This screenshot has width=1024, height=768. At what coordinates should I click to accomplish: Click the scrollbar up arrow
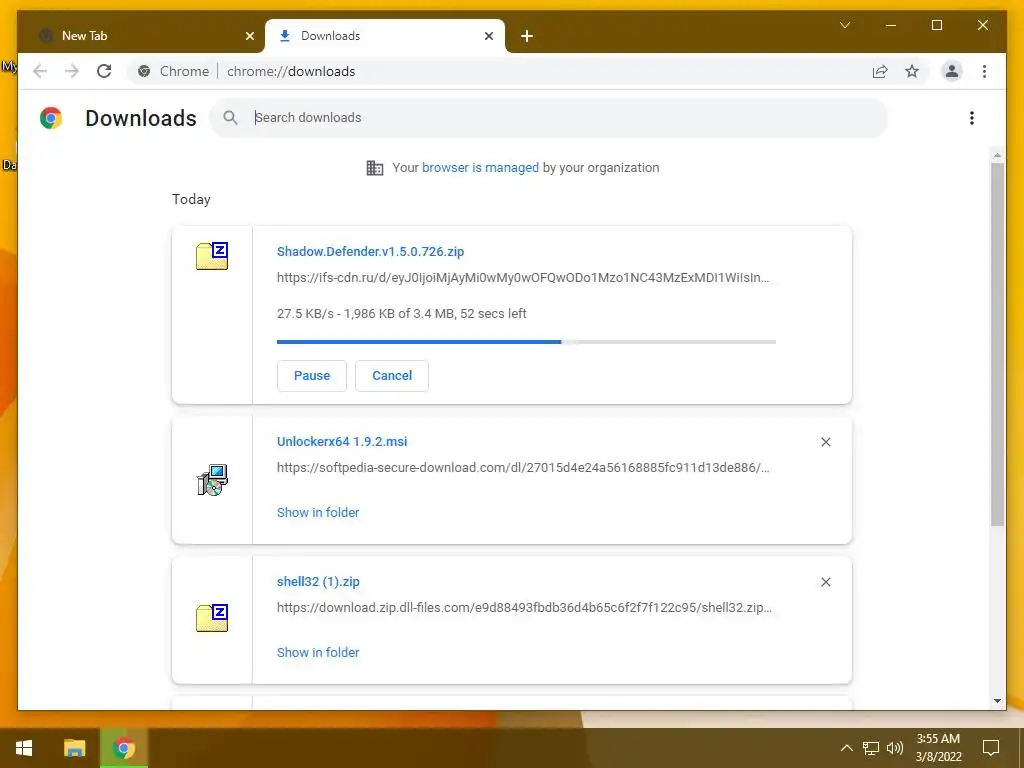click(x=997, y=155)
